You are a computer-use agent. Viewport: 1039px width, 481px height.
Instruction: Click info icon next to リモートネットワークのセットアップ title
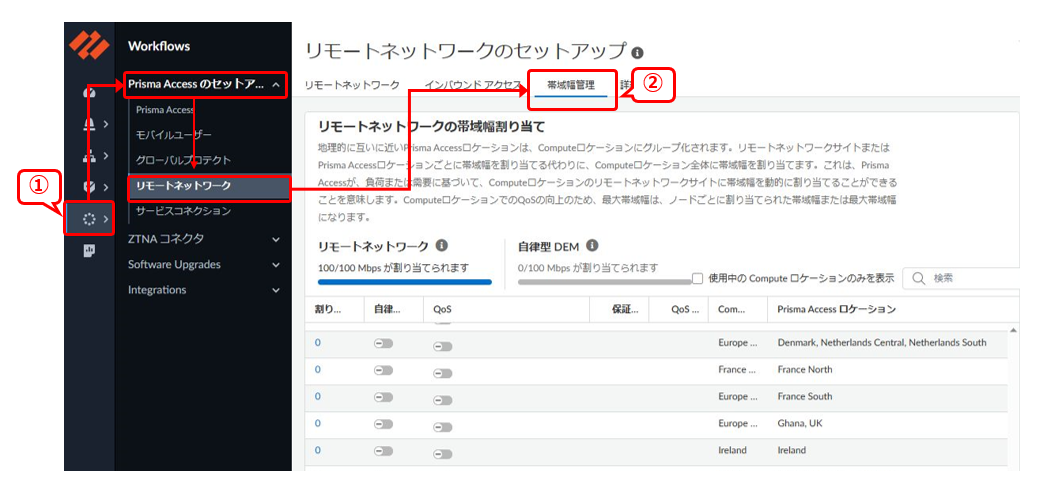(x=638, y=52)
